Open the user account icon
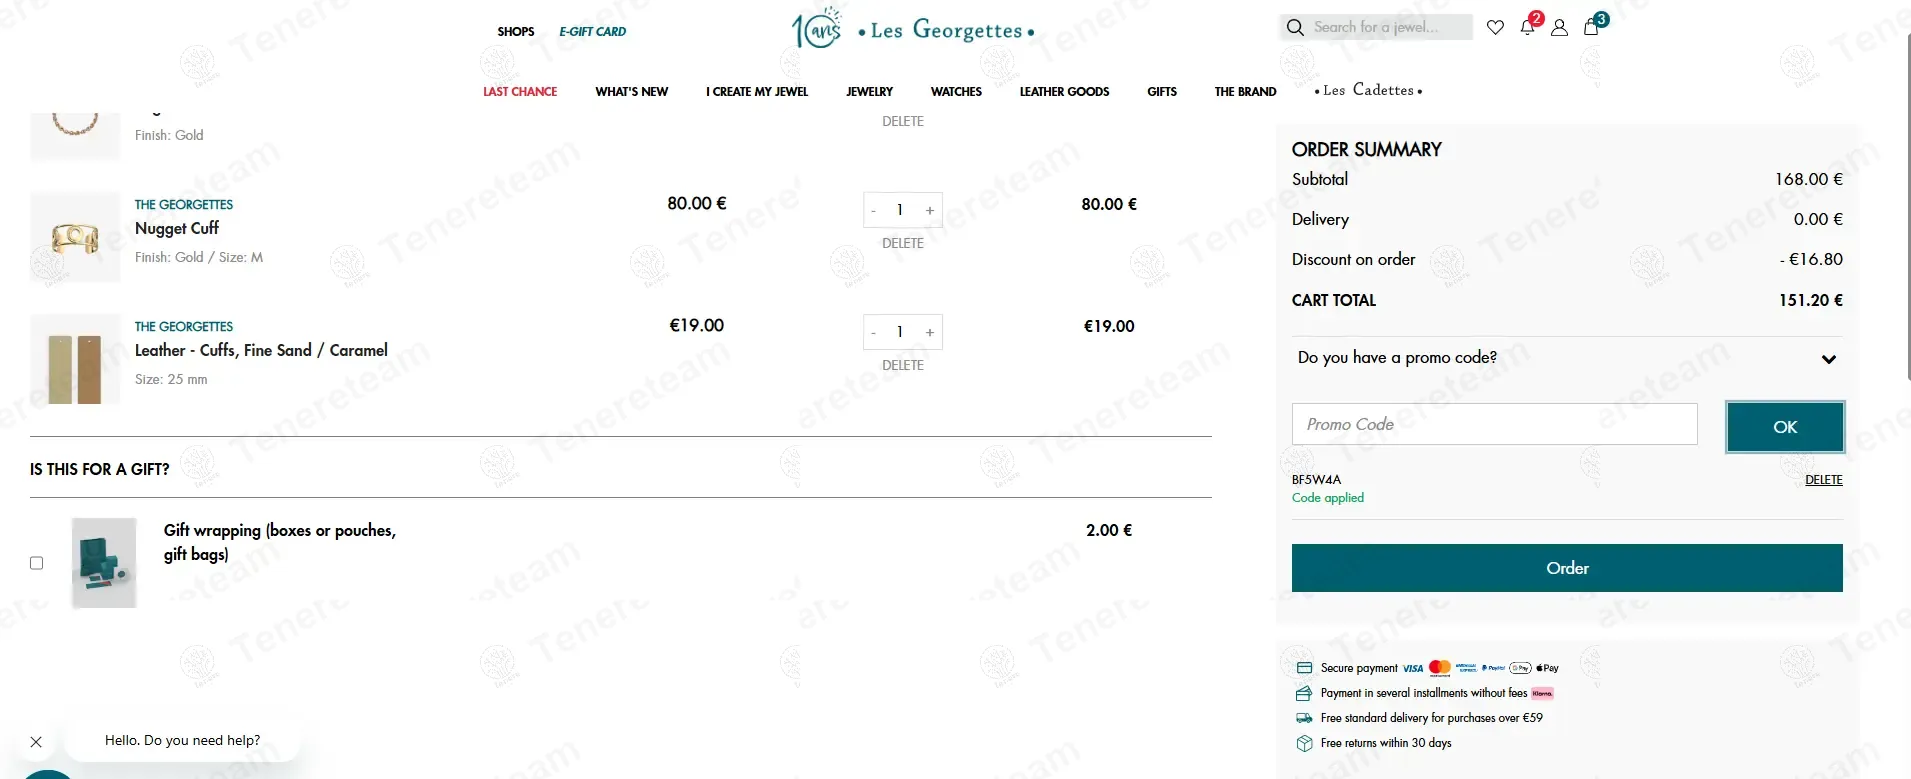 click(1559, 27)
